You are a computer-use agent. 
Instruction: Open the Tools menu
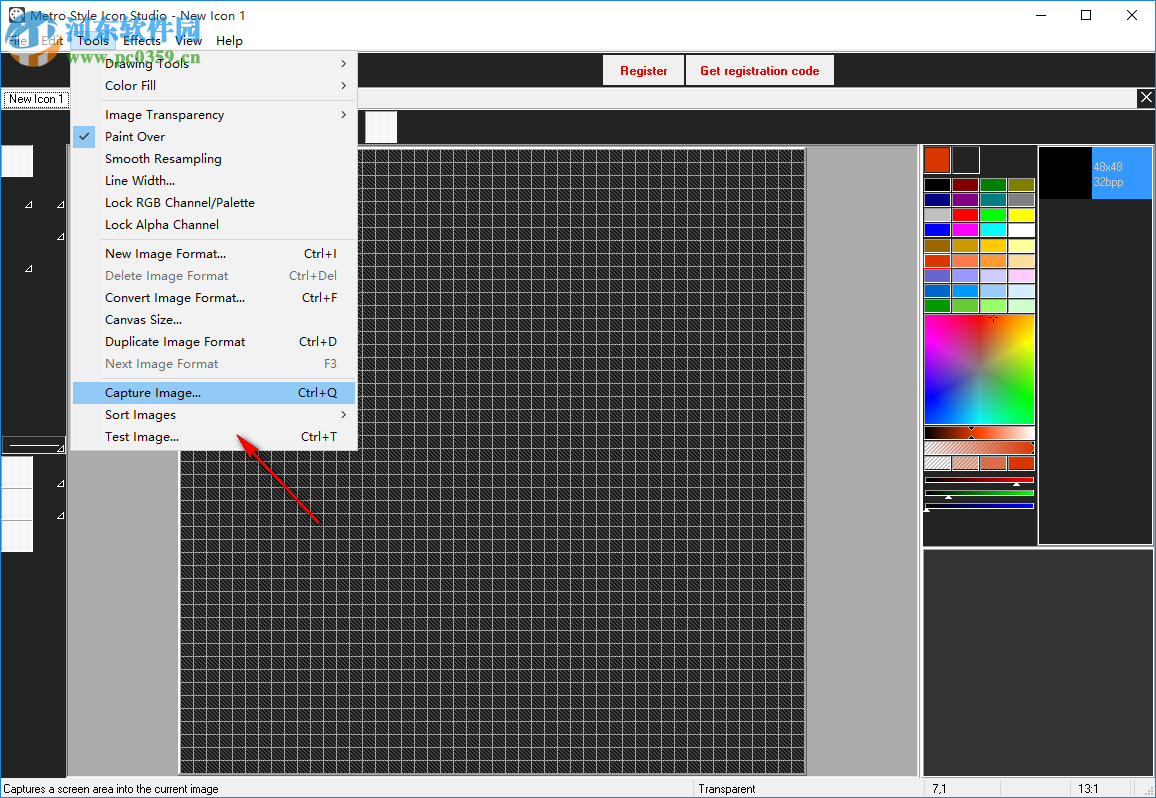point(93,41)
